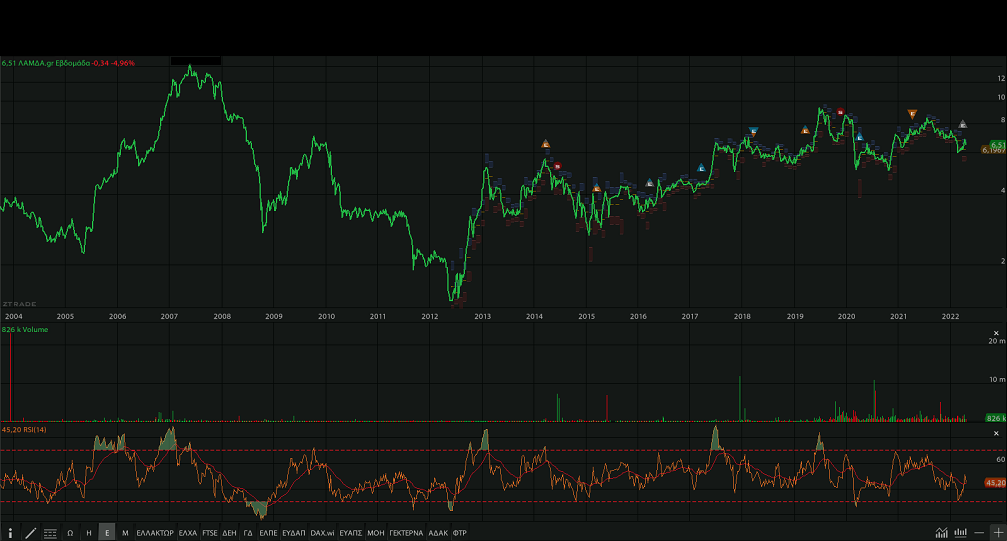The image size is (1007, 541).
Task: Open the ΓΕΚΤΕΡΝΑ symbol shortcut
Action: point(406,533)
